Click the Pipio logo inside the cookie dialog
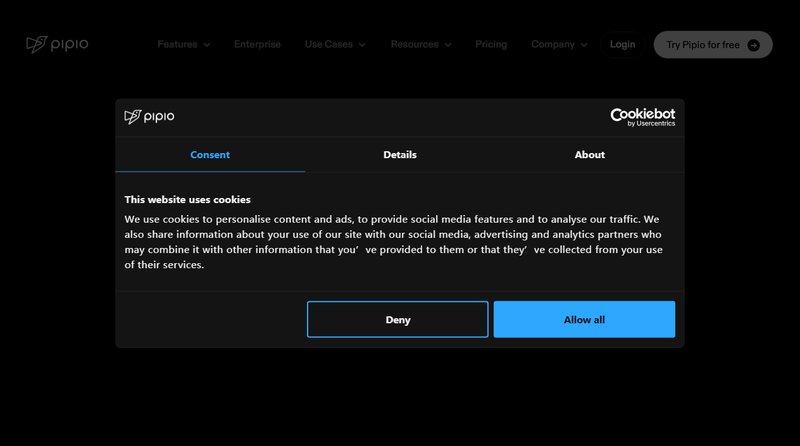This screenshot has width=800, height=446. 149,117
